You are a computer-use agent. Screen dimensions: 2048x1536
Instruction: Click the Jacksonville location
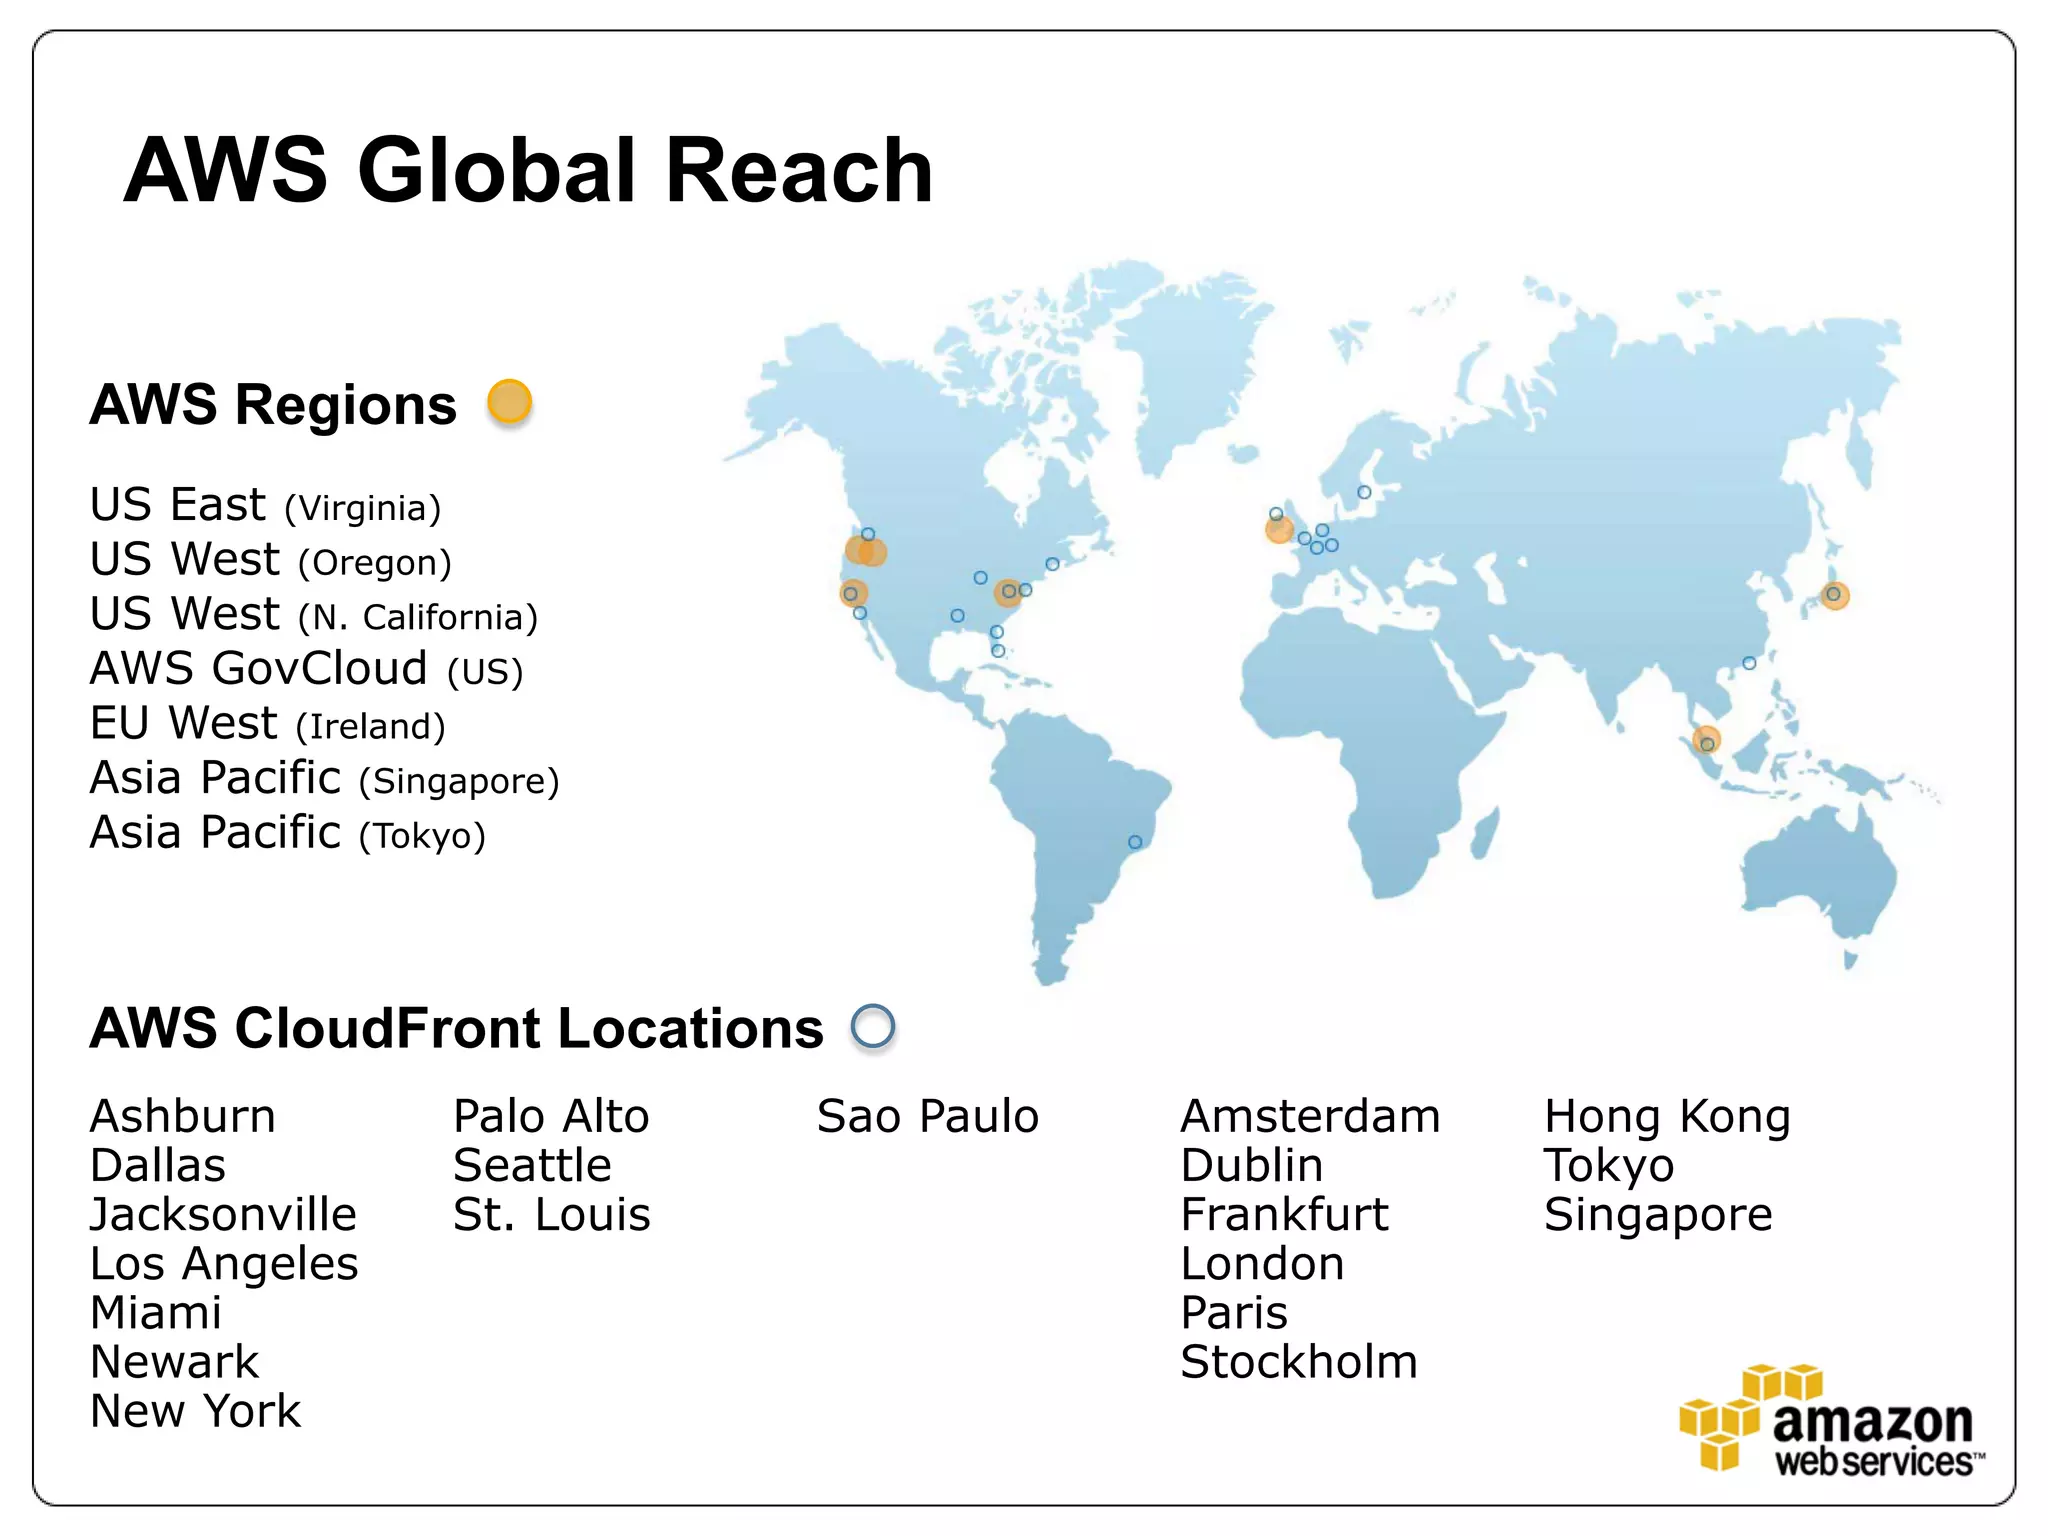(223, 1214)
